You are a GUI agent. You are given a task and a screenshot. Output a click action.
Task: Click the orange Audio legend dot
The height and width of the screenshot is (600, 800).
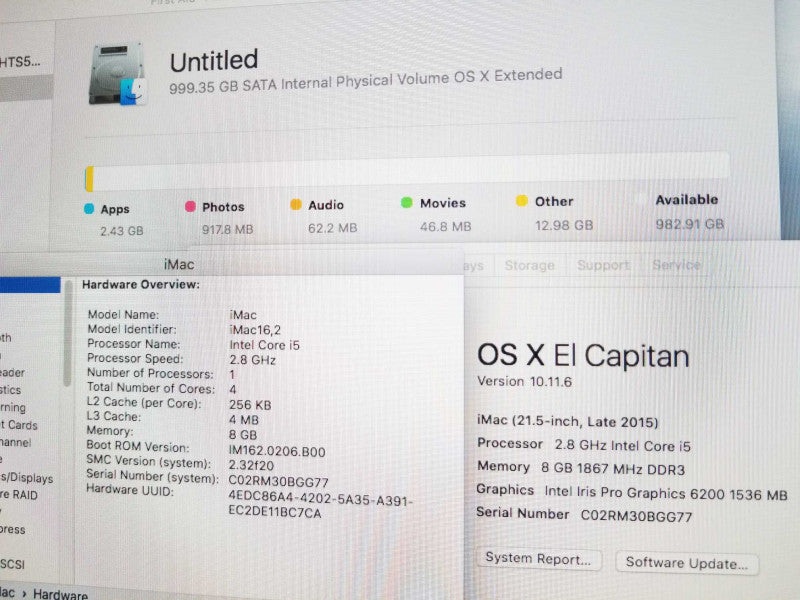tap(296, 204)
